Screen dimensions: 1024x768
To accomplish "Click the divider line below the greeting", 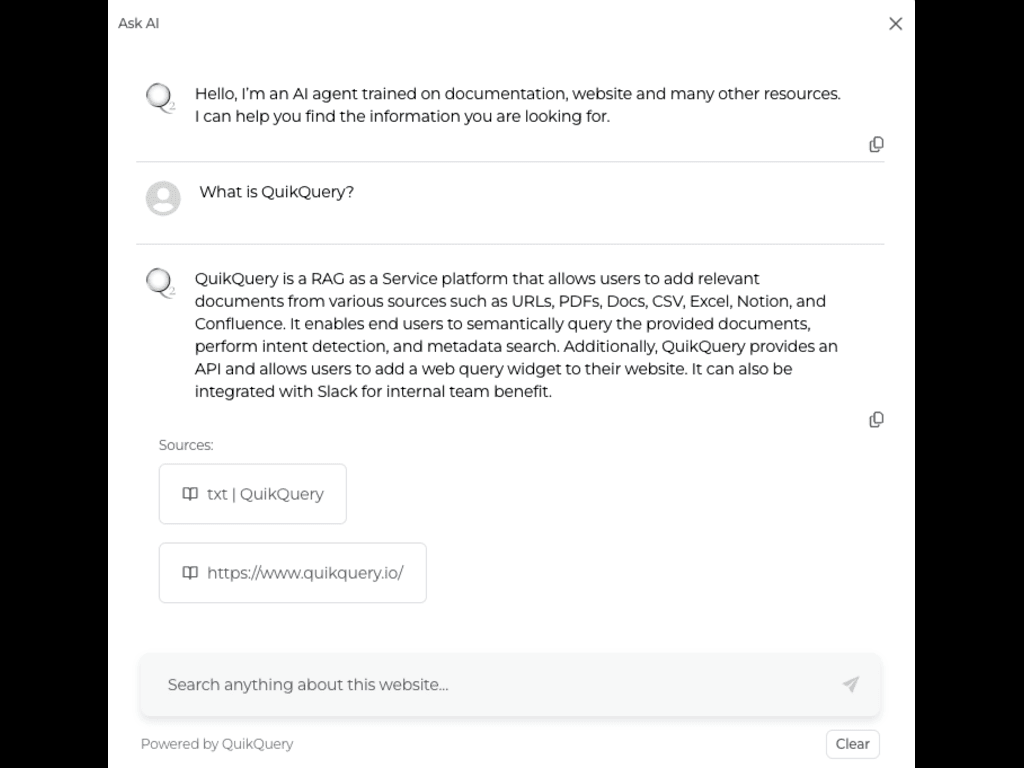I will click(x=510, y=162).
